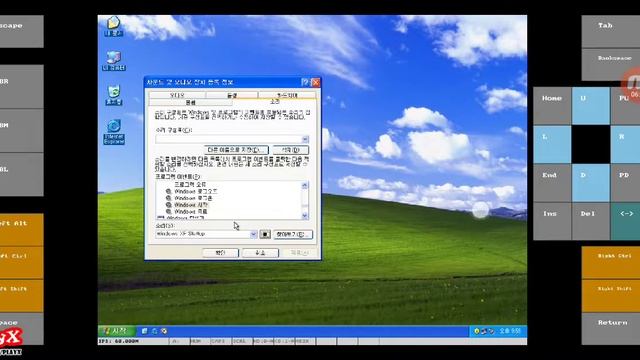
Task: Click the NUM indicator in the emulator status bar
Action: pyautogui.click(x=200, y=341)
